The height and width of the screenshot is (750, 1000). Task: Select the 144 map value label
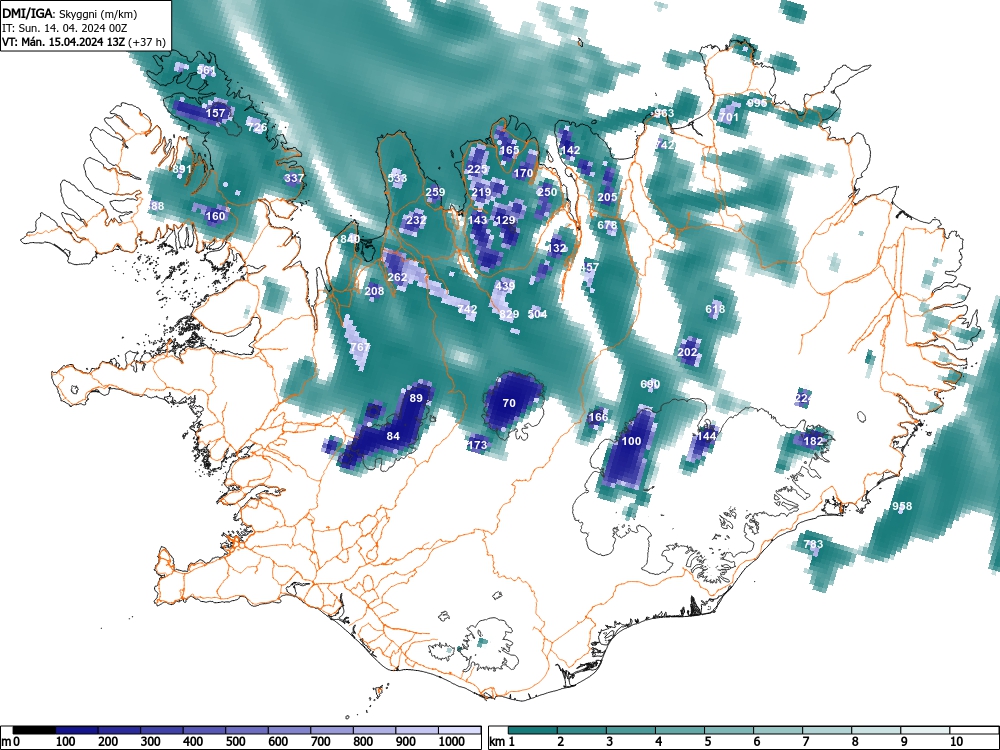tap(707, 436)
